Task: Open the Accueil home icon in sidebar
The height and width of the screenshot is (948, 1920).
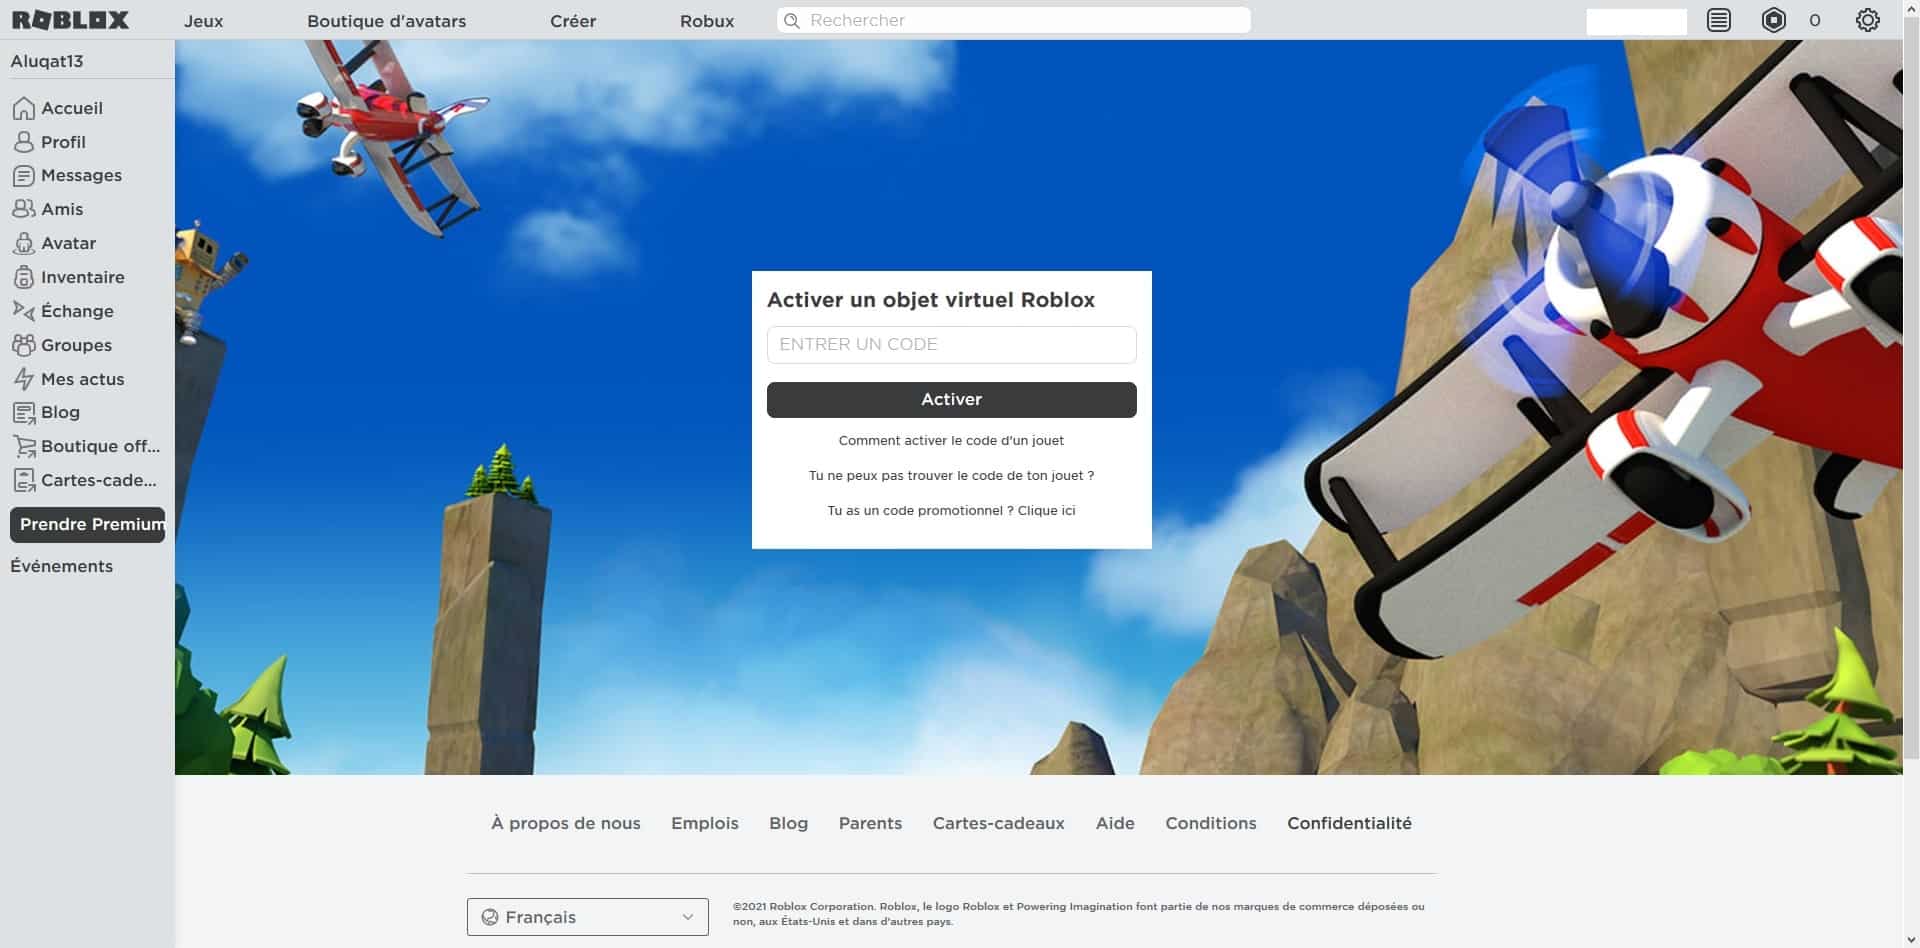Action: point(24,108)
